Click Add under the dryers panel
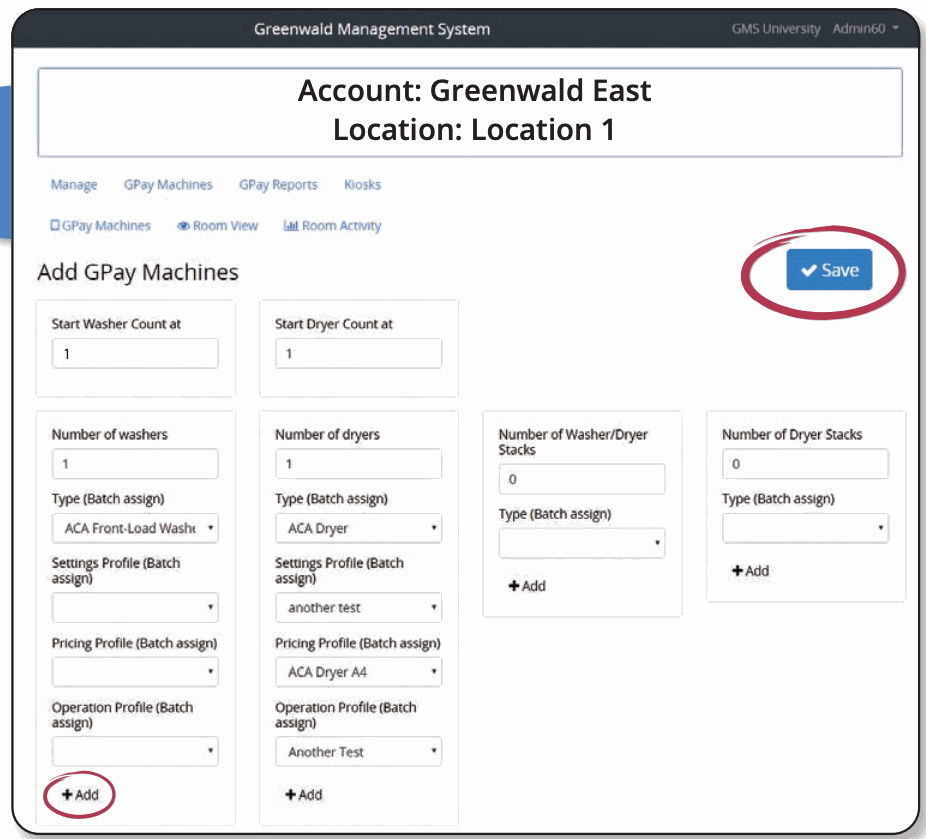Screen dimensions: 926x839 (304, 795)
